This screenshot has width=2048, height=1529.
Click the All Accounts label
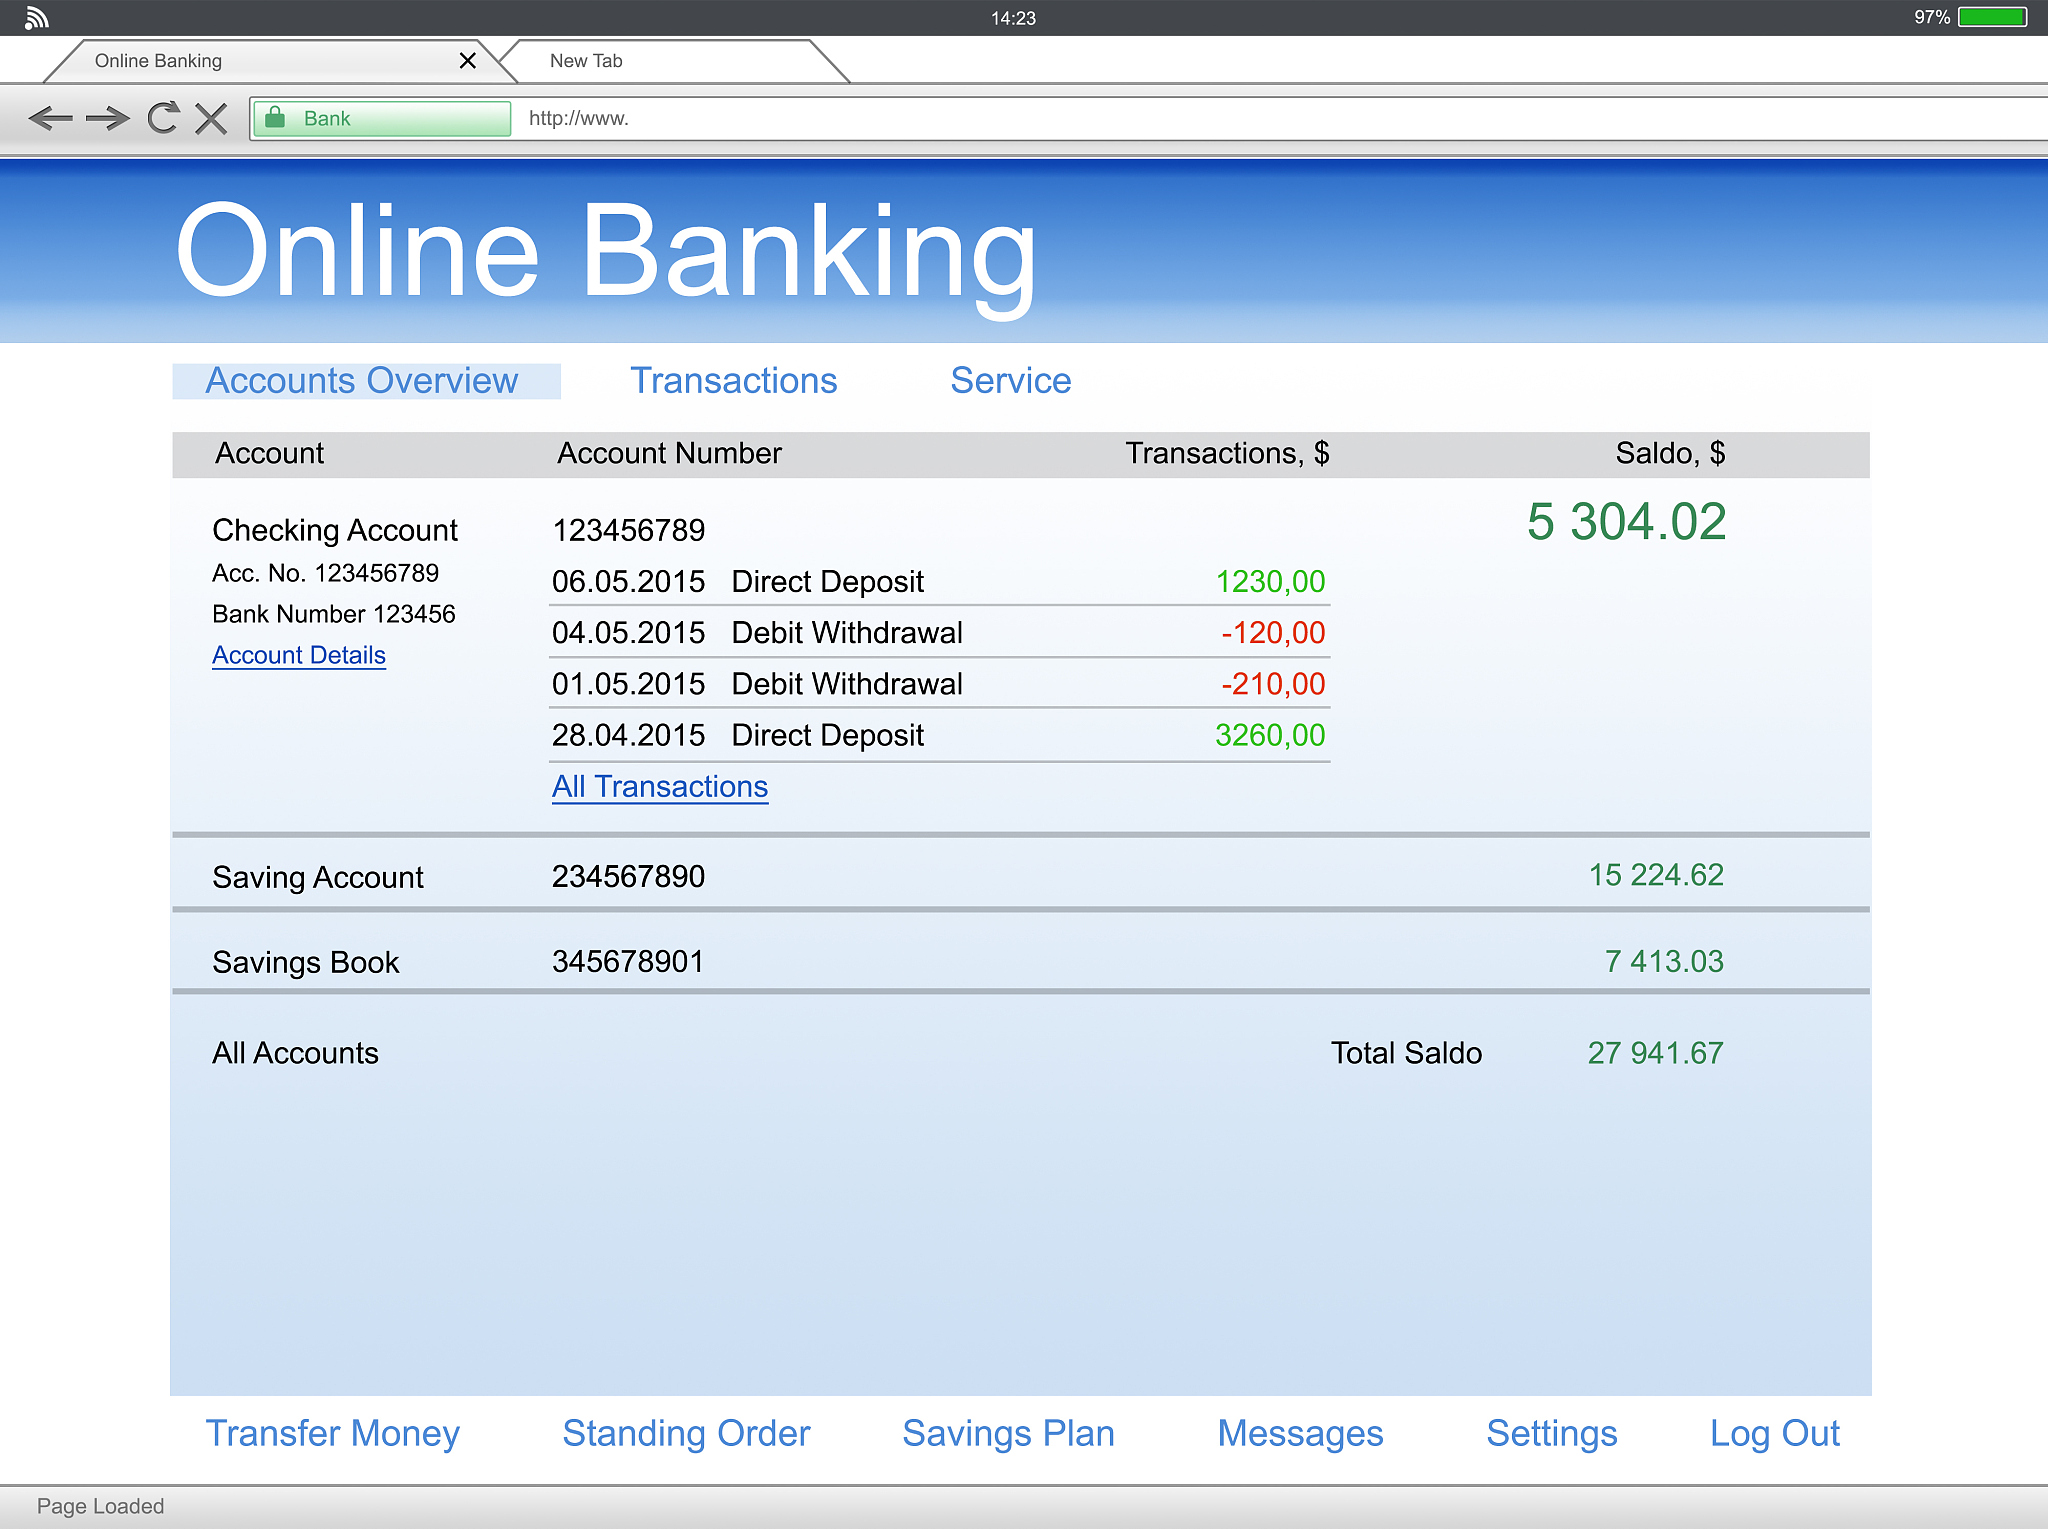(x=295, y=1053)
